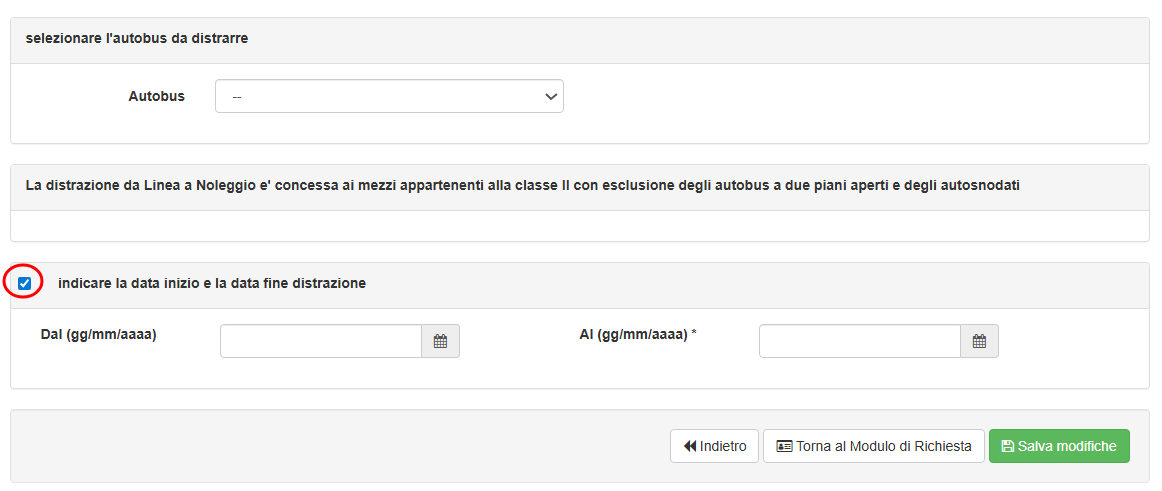Click the 'selezionare l'autobus da distrarre' heading
This screenshot has height=491, width=1162.
137,39
